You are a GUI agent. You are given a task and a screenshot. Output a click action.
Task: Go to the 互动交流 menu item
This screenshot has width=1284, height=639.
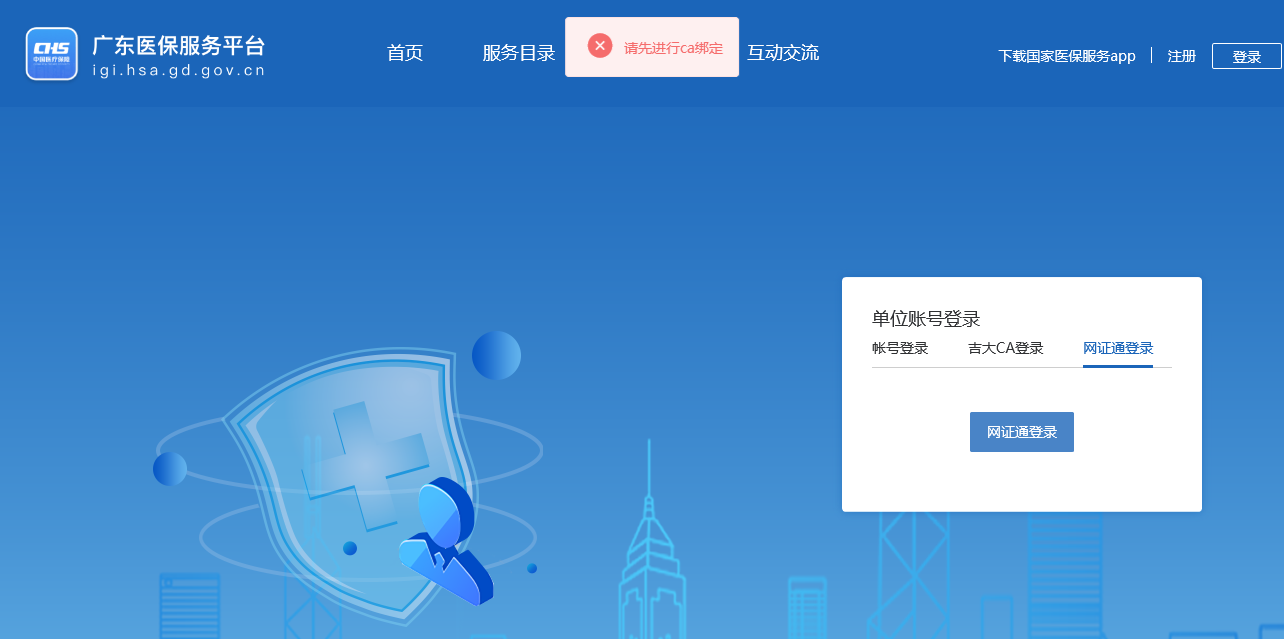[783, 53]
